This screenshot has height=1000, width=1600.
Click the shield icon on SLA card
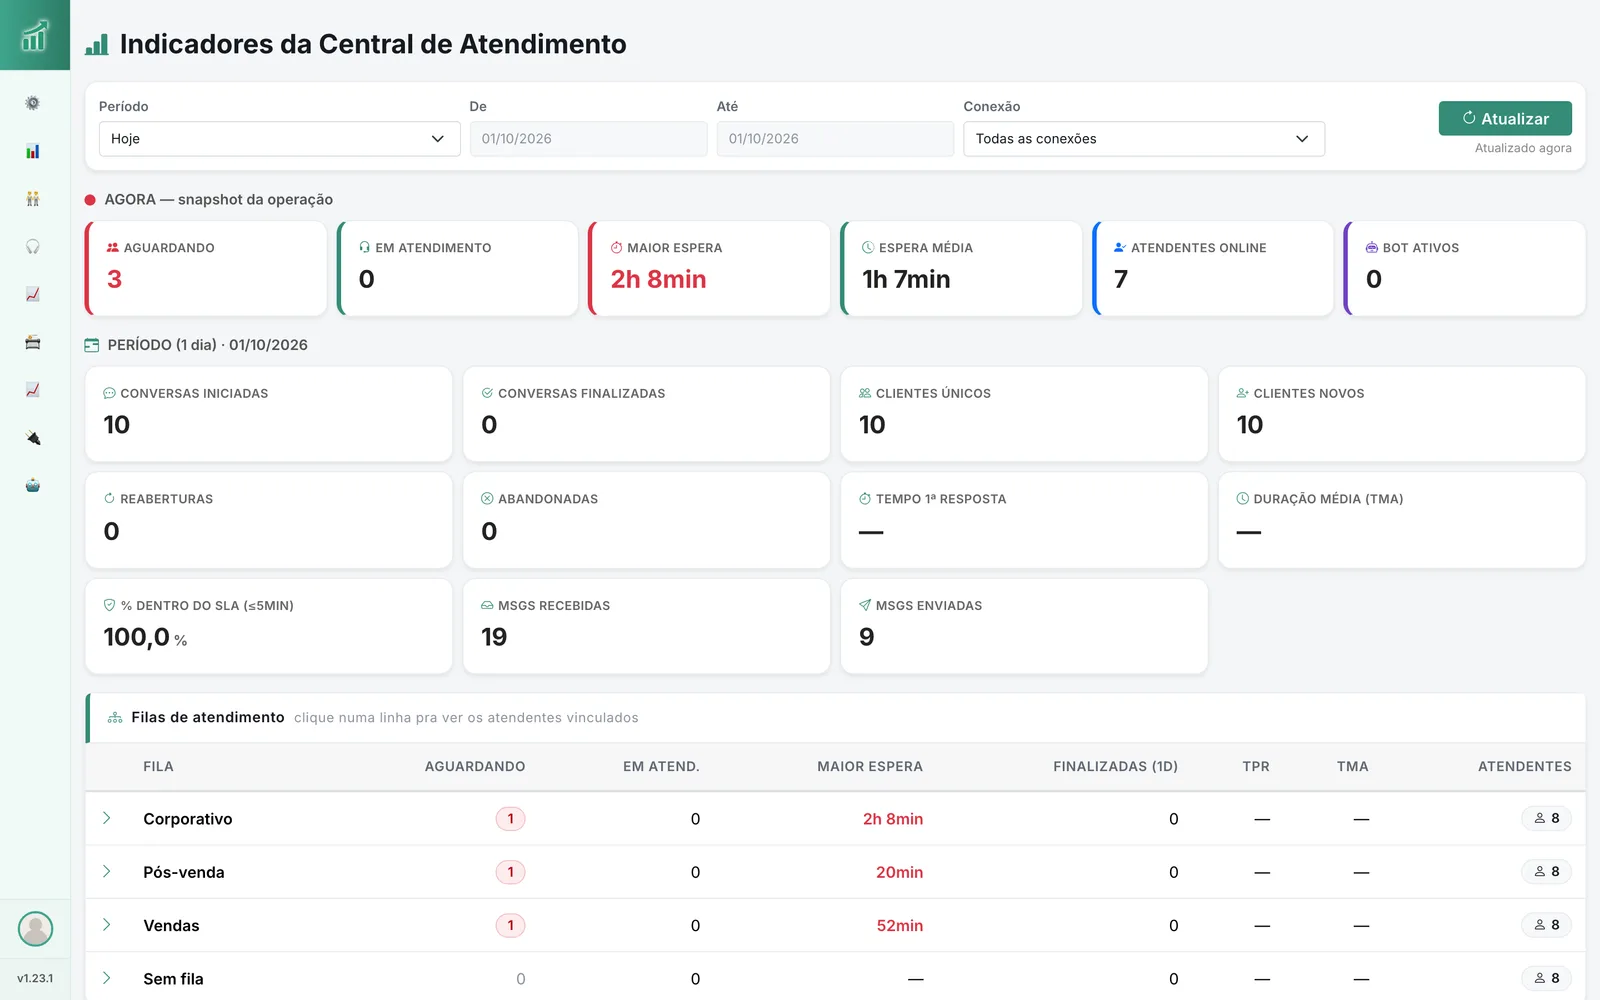click(110, 605)
